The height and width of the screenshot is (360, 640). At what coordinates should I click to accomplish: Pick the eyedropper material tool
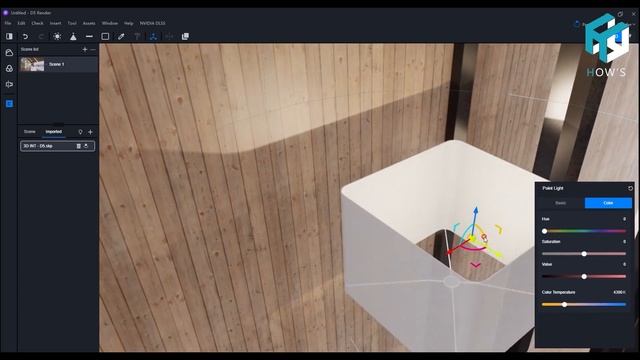[x=121, y=36]
